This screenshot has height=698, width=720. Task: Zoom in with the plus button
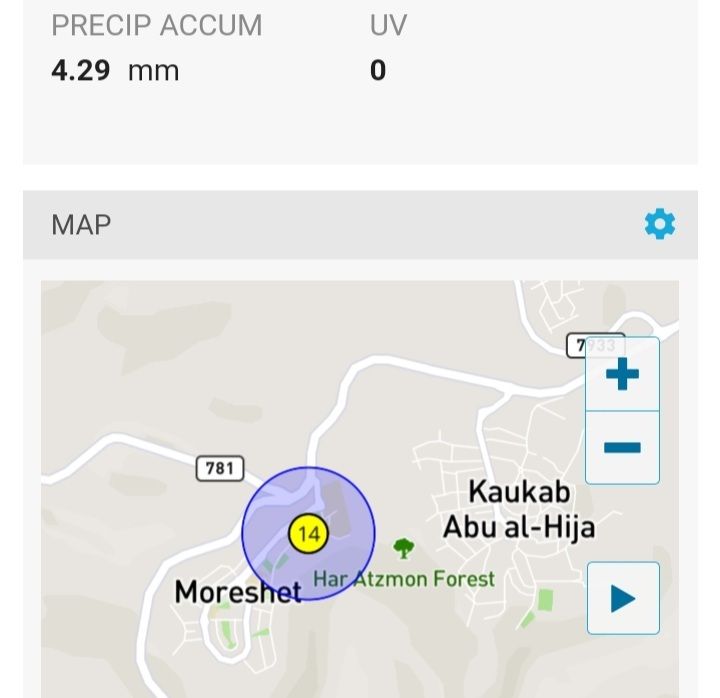pyautogui.click(x=622, y=375)
